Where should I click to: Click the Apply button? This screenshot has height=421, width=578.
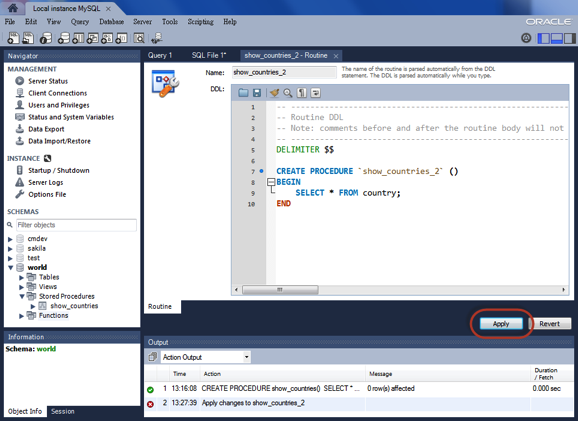(x=501, y=324)
